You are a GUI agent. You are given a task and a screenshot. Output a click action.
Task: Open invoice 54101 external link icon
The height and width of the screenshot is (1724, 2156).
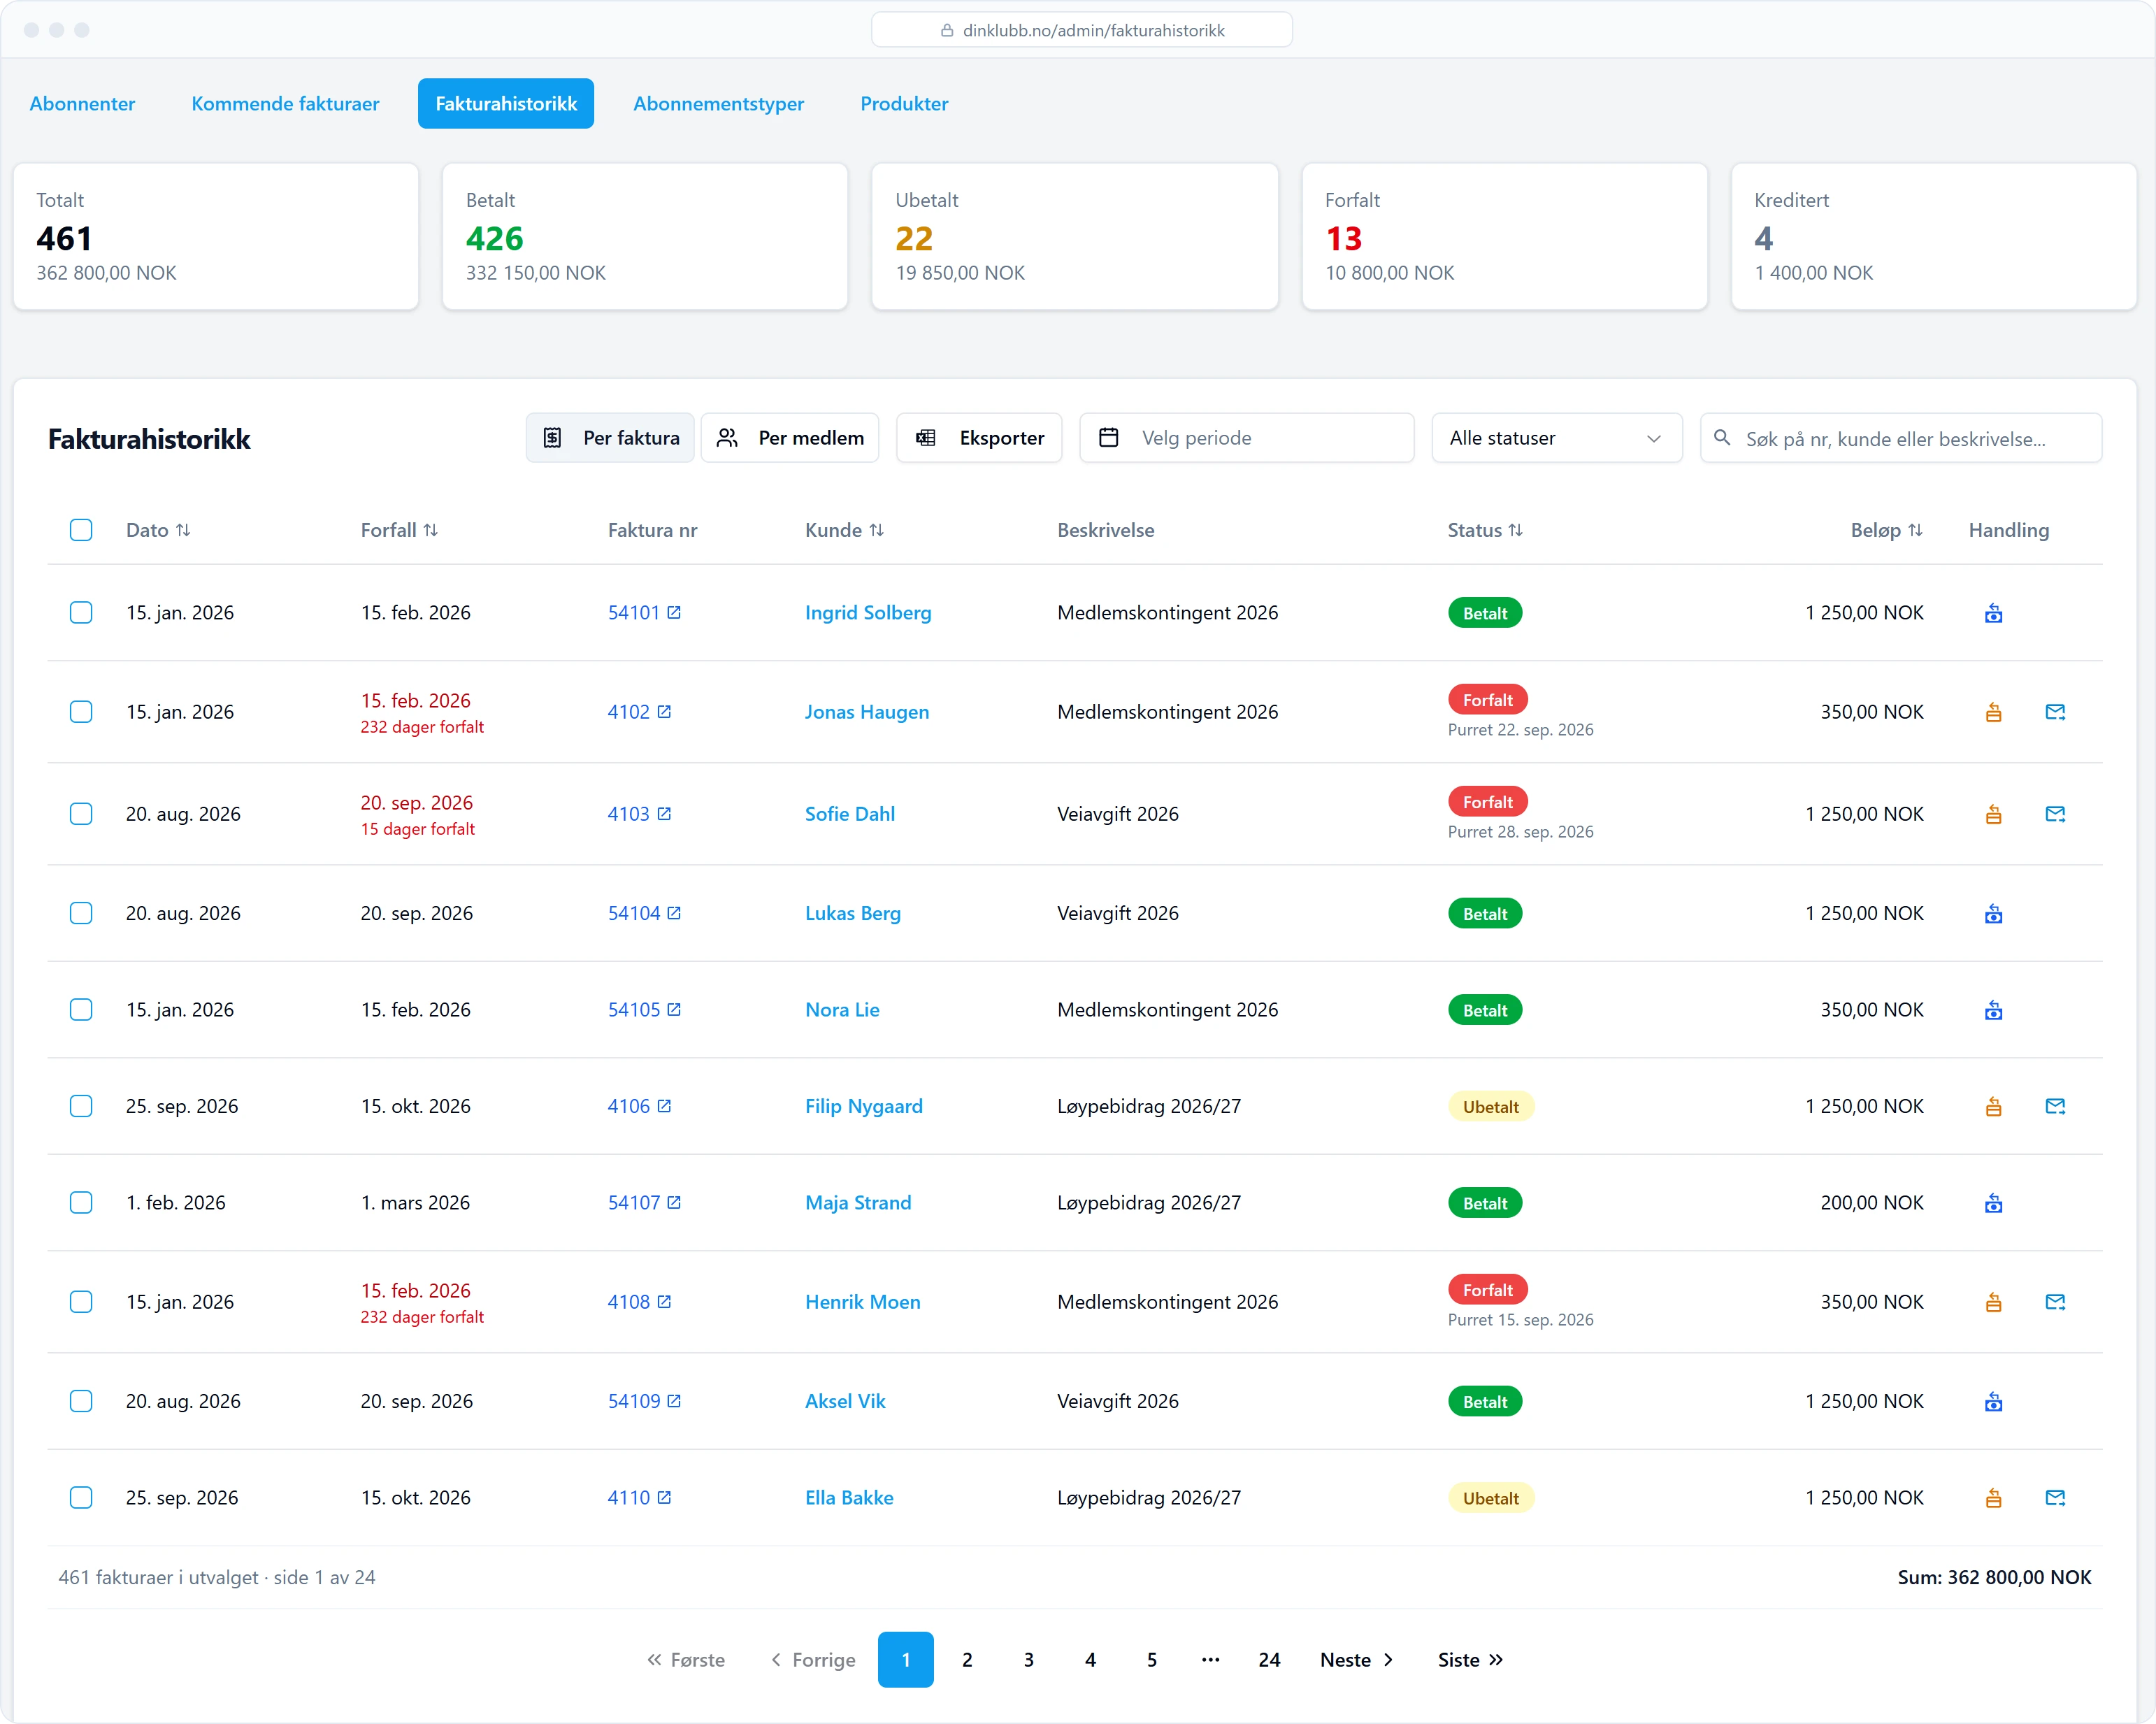pyautogui.click(x=674, y=612)
